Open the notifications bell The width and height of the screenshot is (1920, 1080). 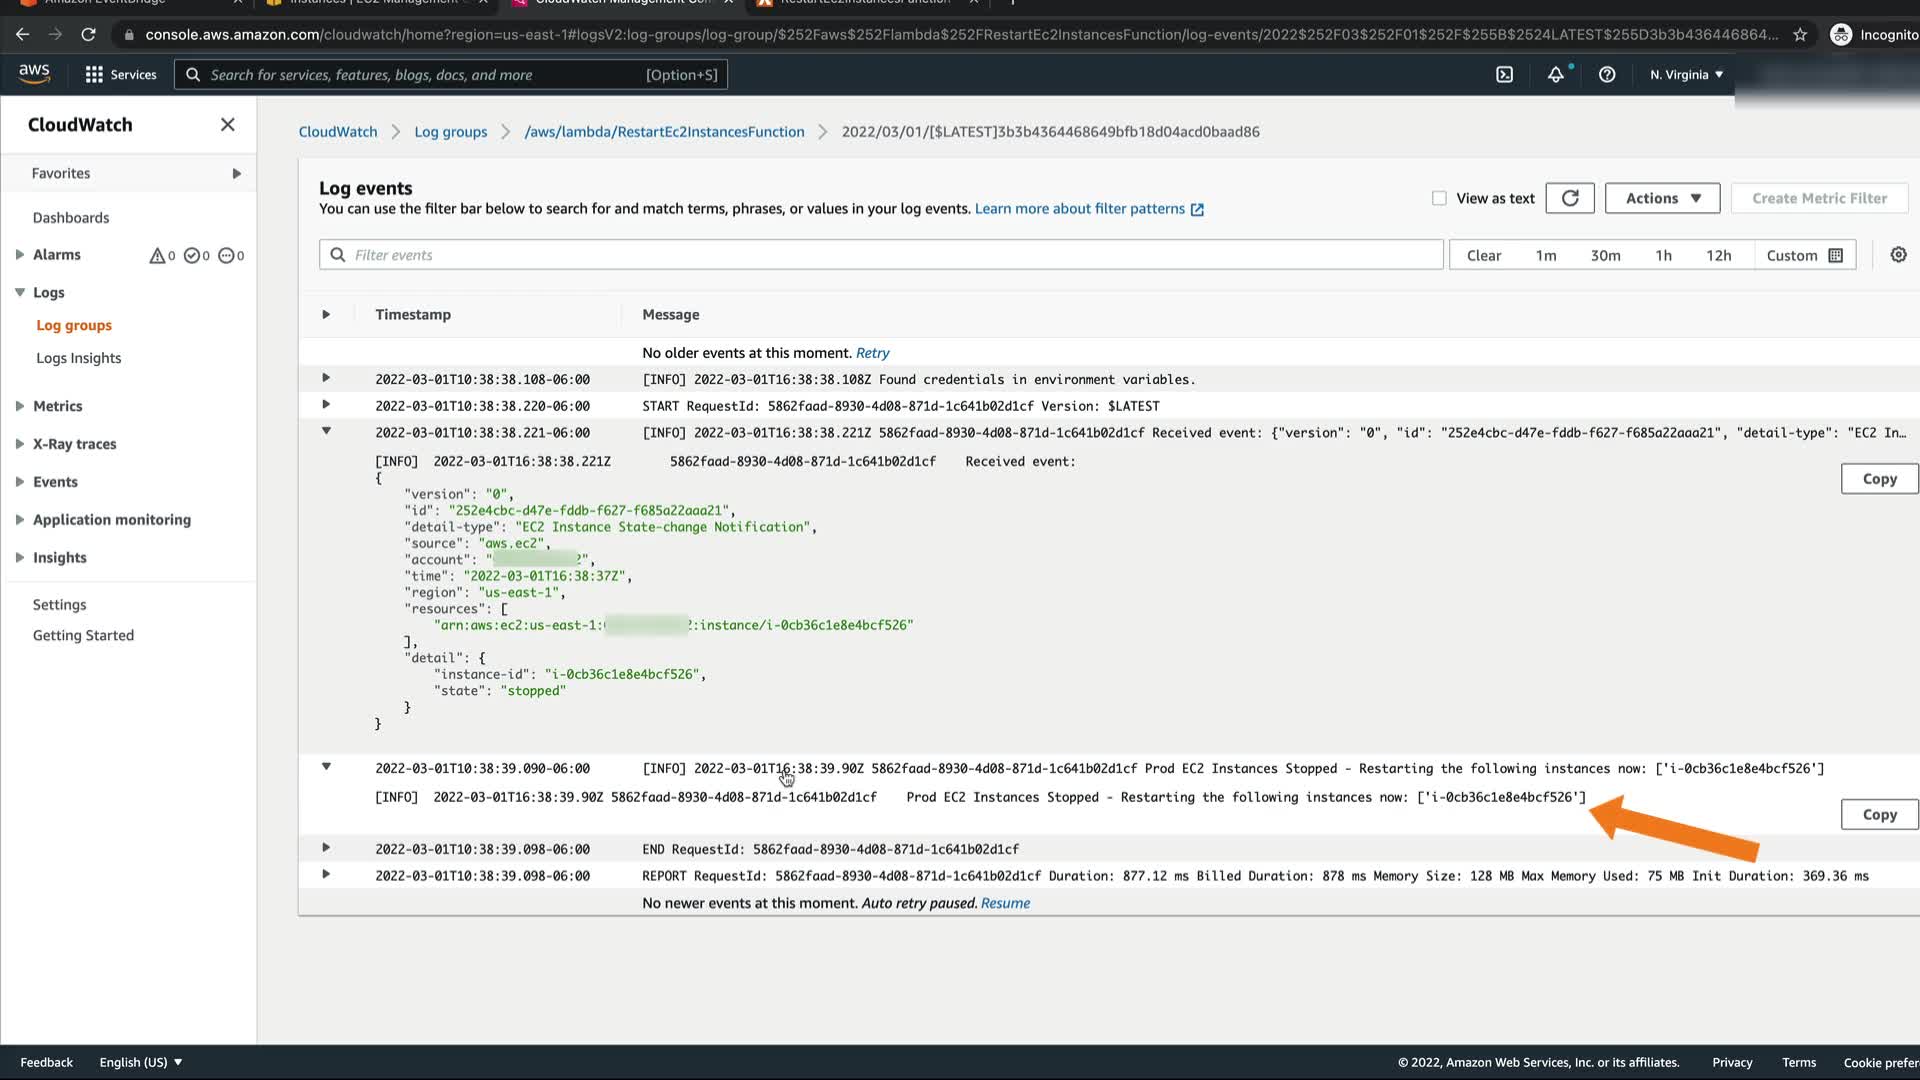click(x=1556, y=75)
